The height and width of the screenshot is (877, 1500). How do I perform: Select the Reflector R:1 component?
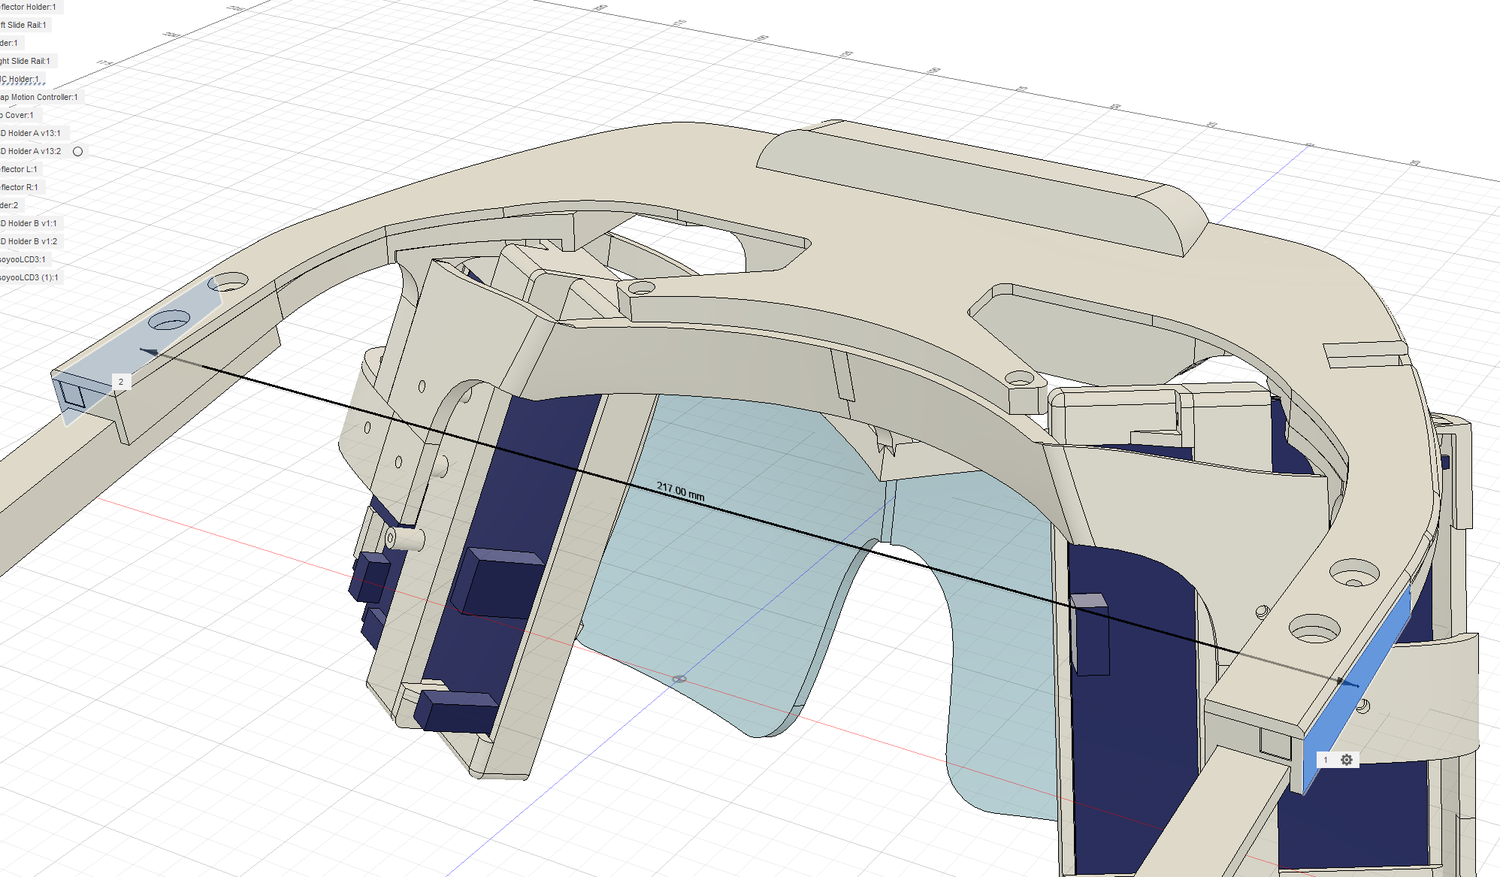tap(19, 187)
